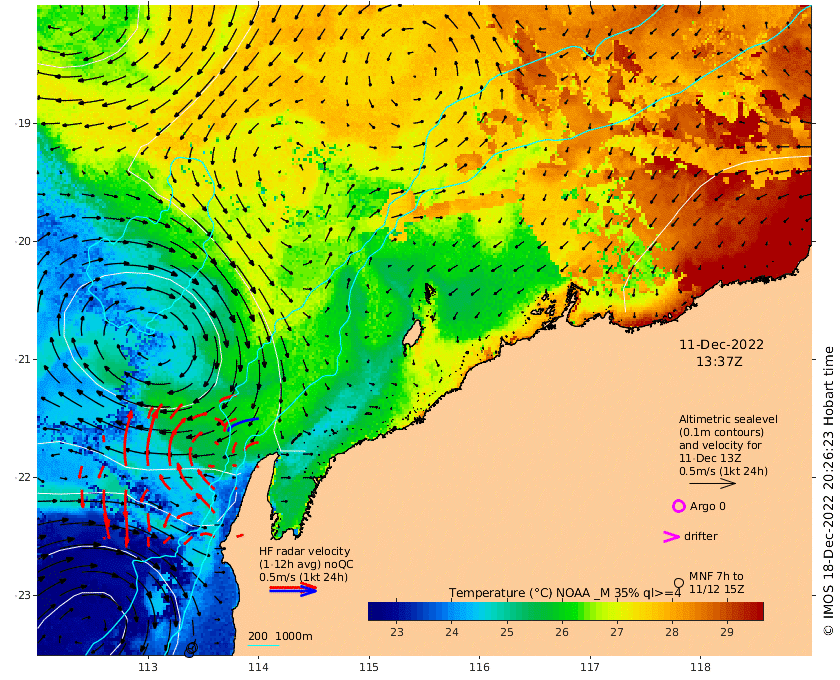The width and height of the screenshot is (840, 680).
Task: Click the Temperature NOAA colorbar title
Action: pos(565,593)
